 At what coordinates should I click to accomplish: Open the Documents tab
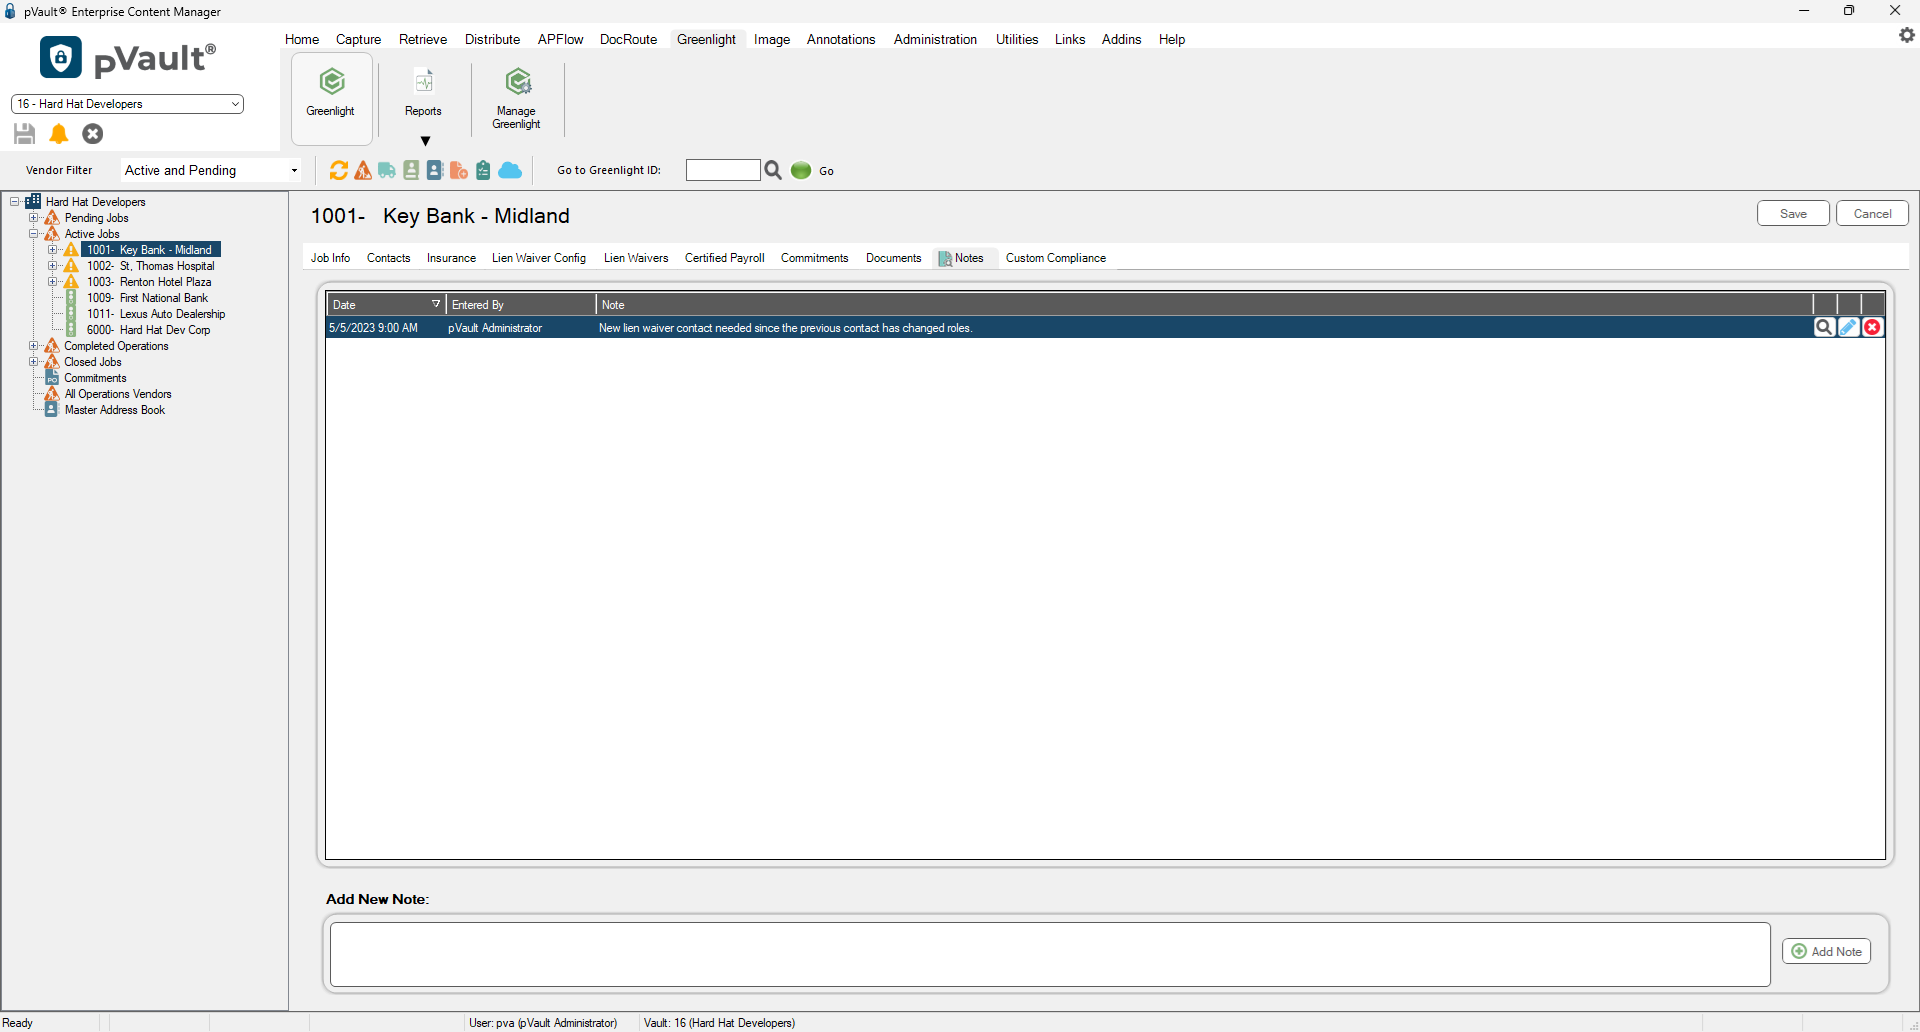pyautogui.click(x=893, y=258)
